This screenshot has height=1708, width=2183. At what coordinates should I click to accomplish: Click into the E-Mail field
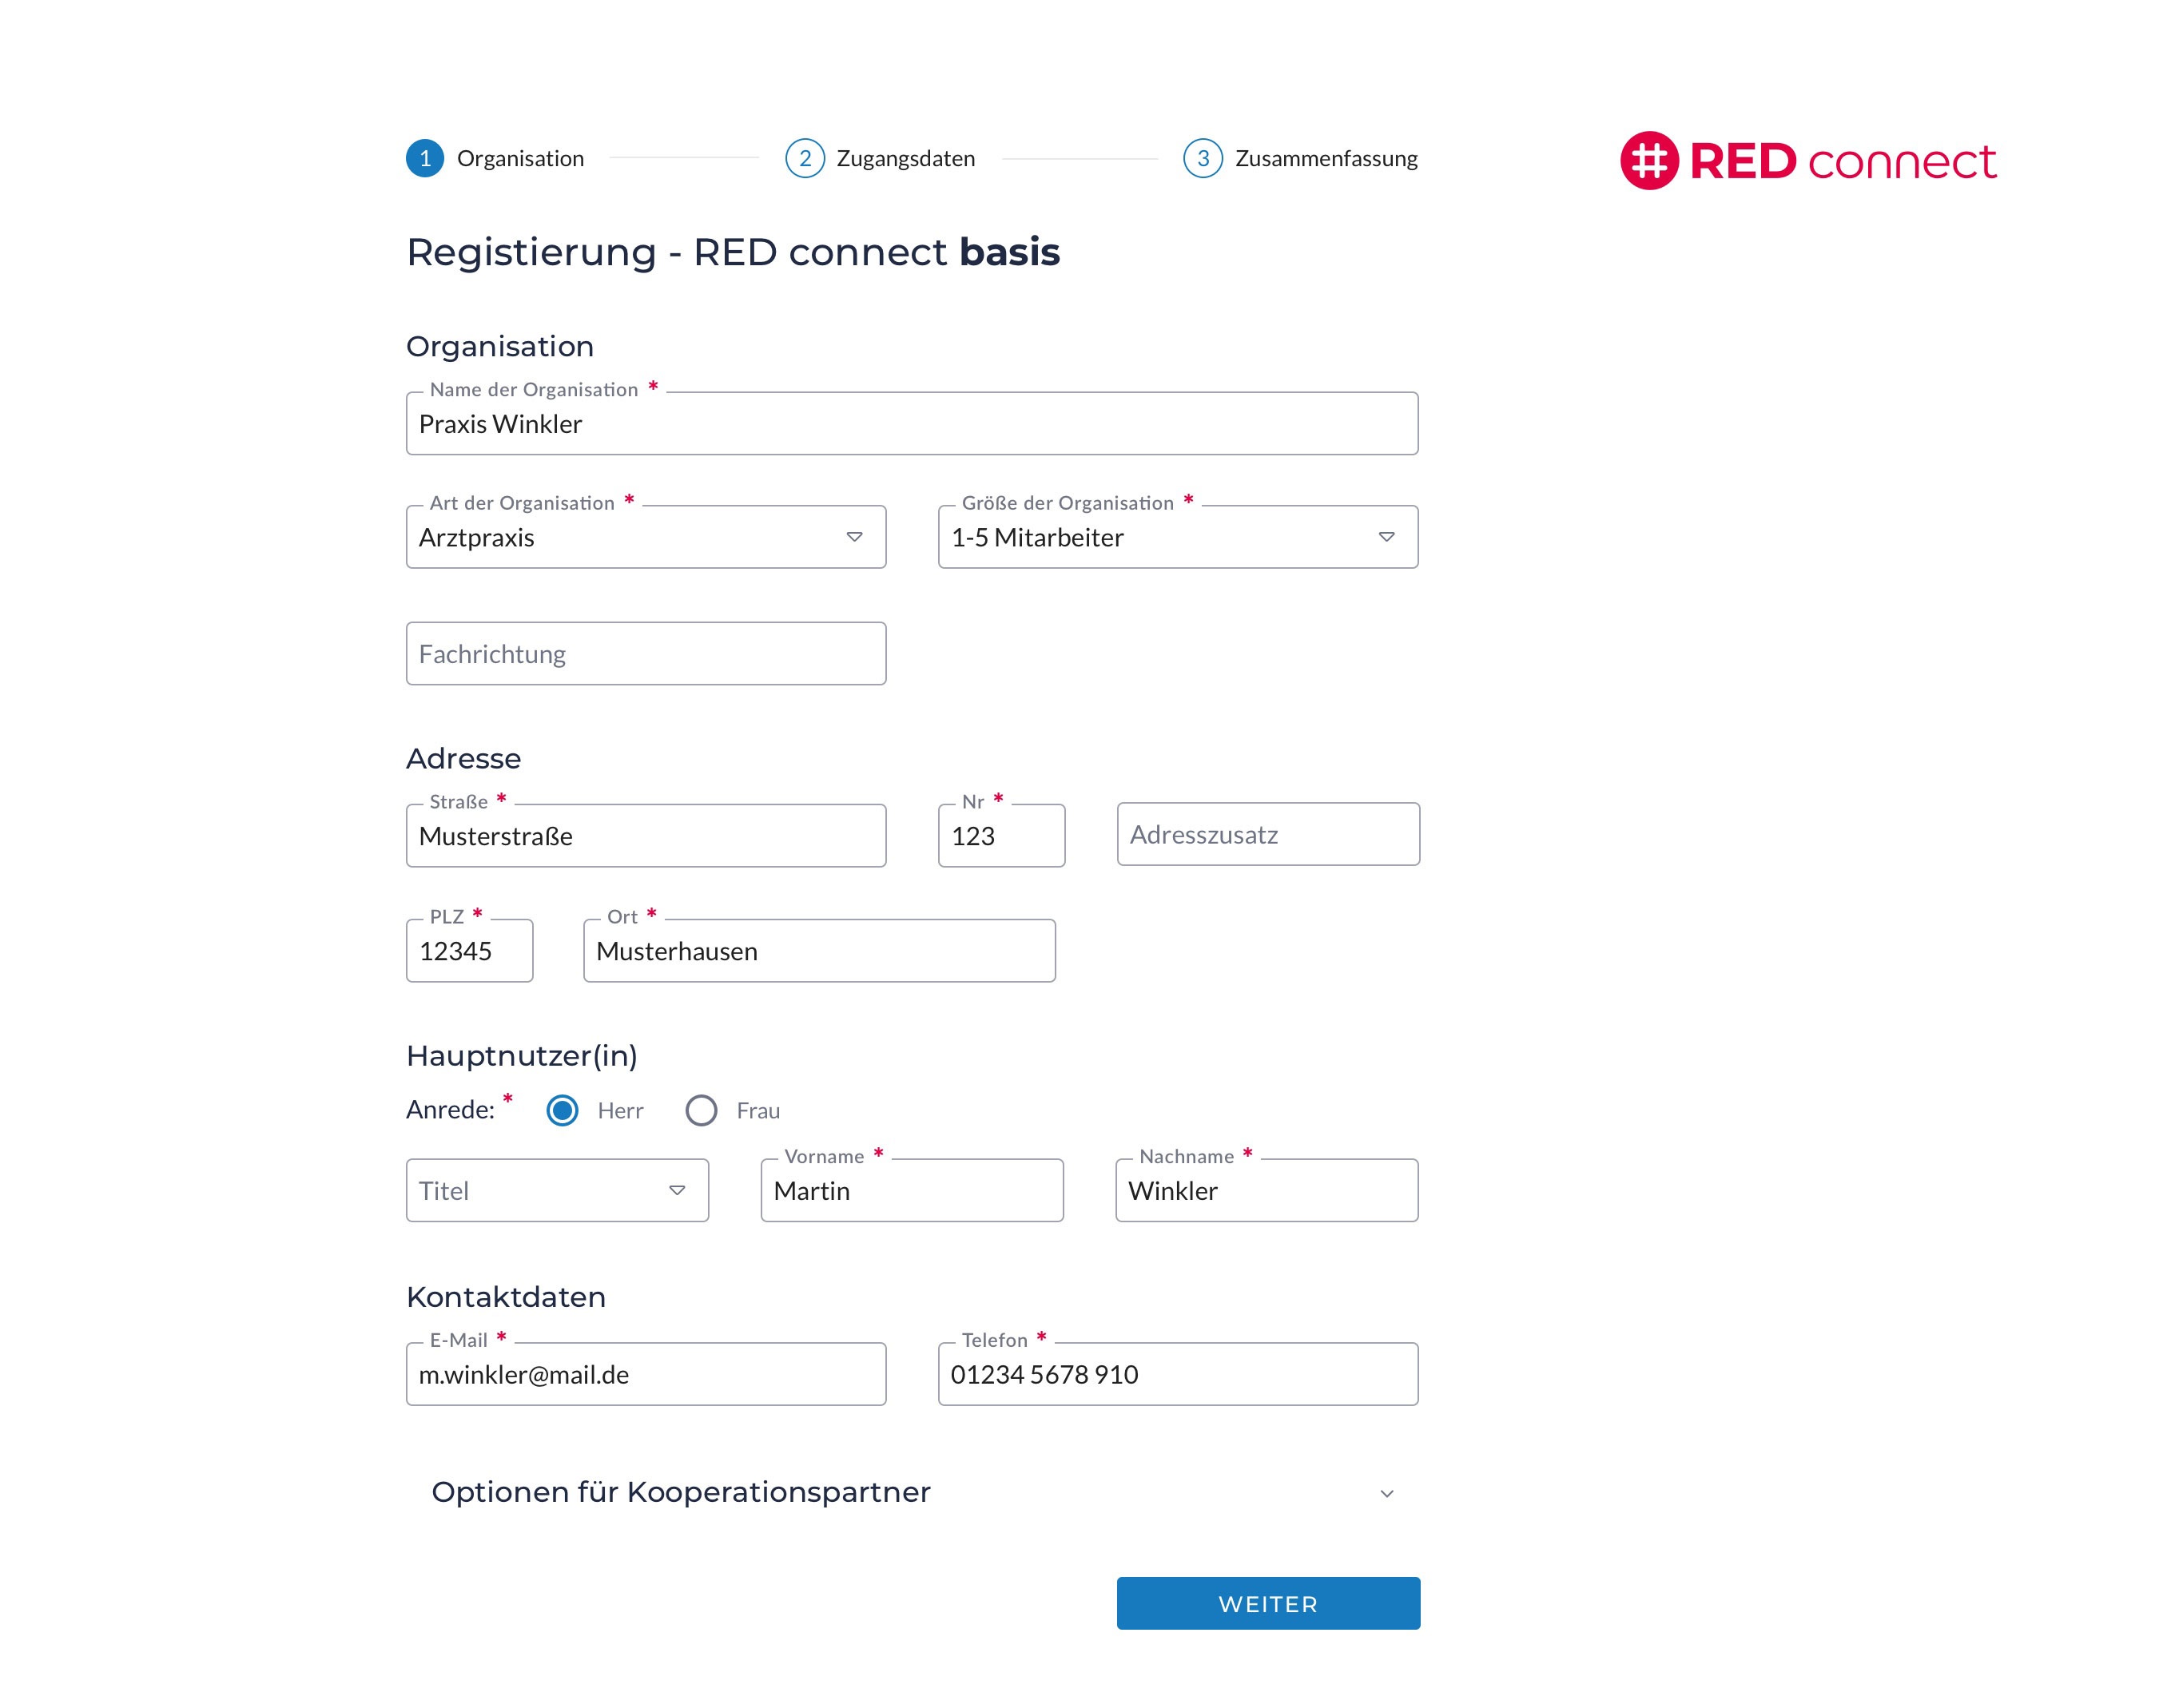coord(646,1374)
